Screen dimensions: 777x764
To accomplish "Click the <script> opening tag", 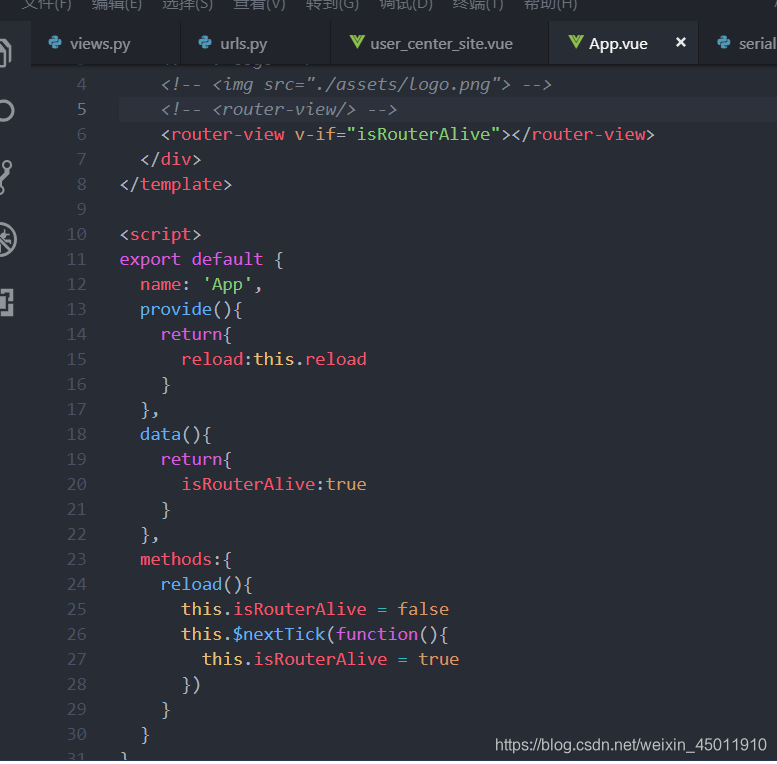I will pyautogui.click(x=160, y=234).
